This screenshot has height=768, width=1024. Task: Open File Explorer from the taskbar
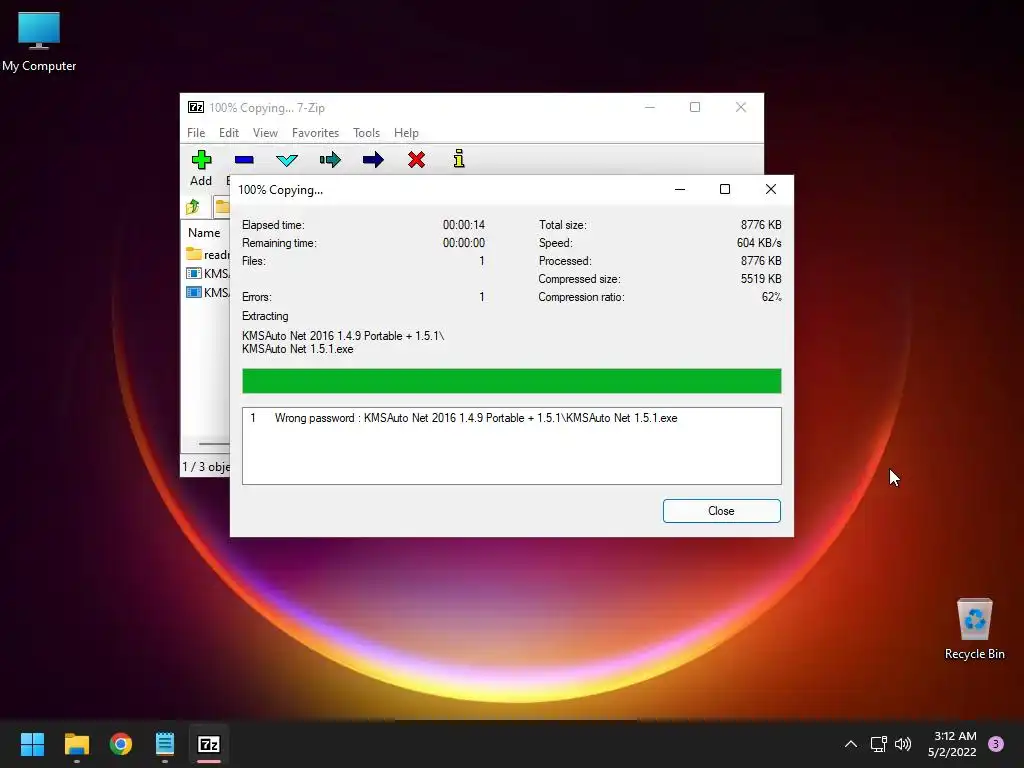(76, 744)
